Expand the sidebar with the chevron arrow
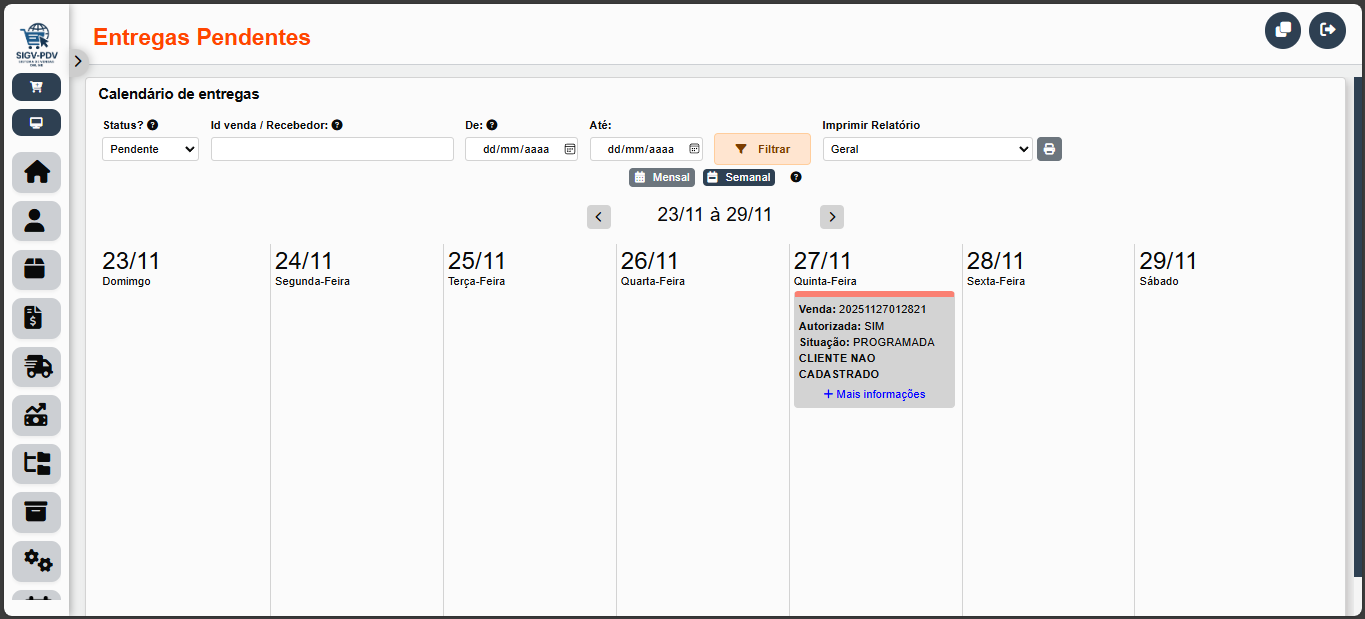The height and width of the screenshot is (619, 1365). coord(78,61)
